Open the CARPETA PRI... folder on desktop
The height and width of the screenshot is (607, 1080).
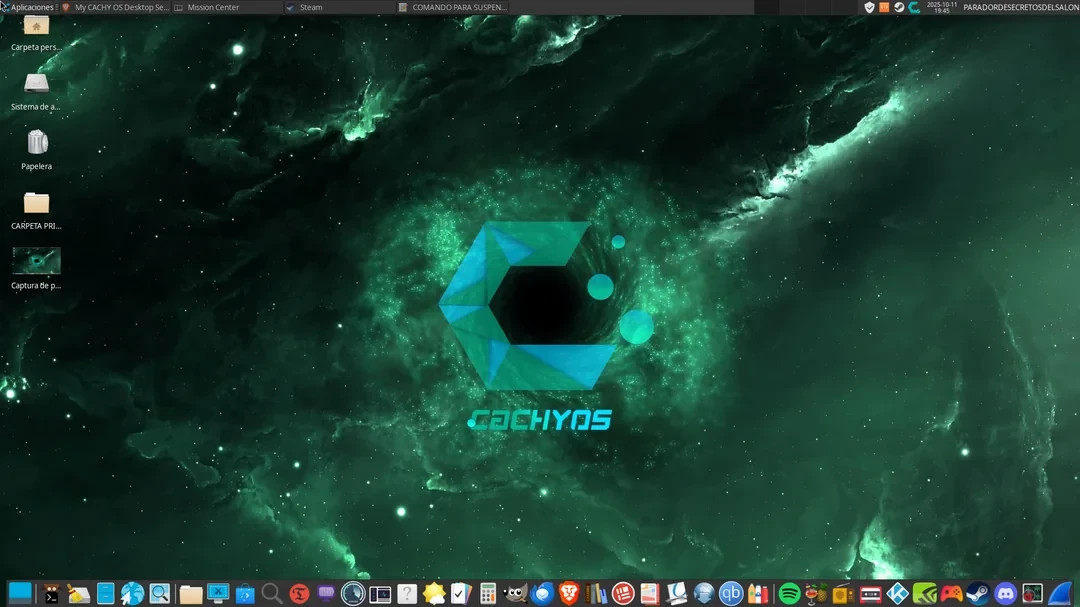(36, 210)
